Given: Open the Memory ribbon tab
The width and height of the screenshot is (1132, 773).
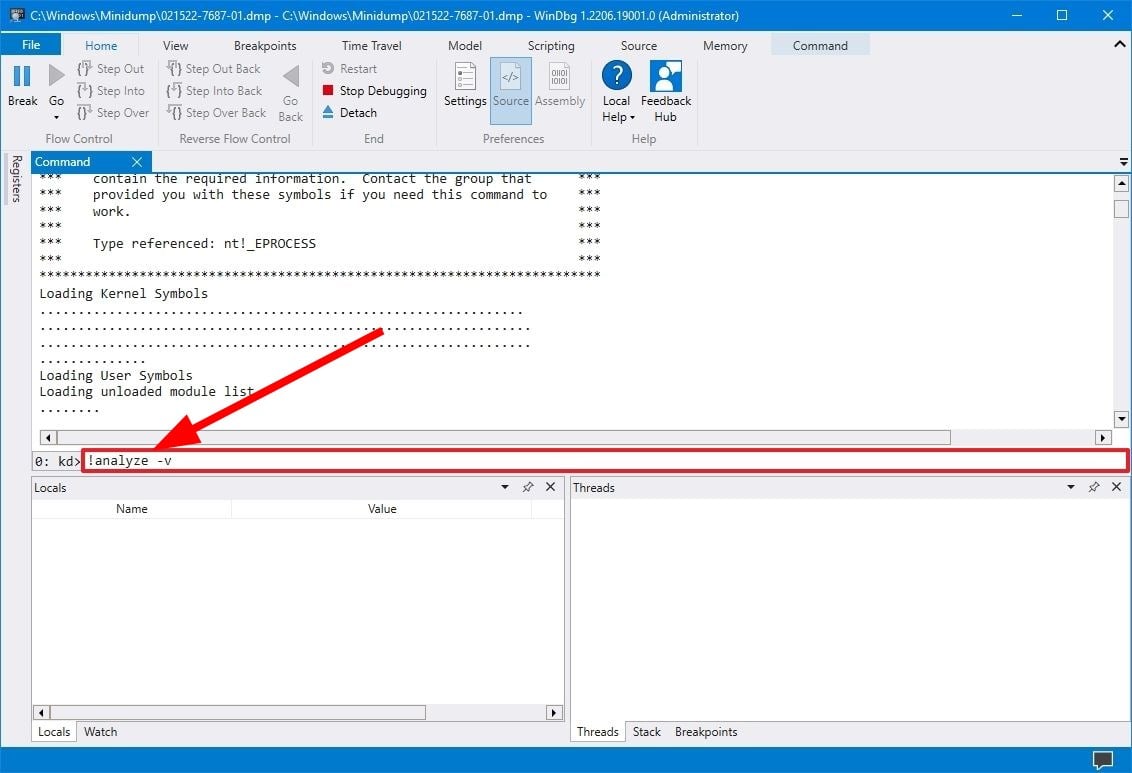Looking at the screenshot, I should (725, 45).
